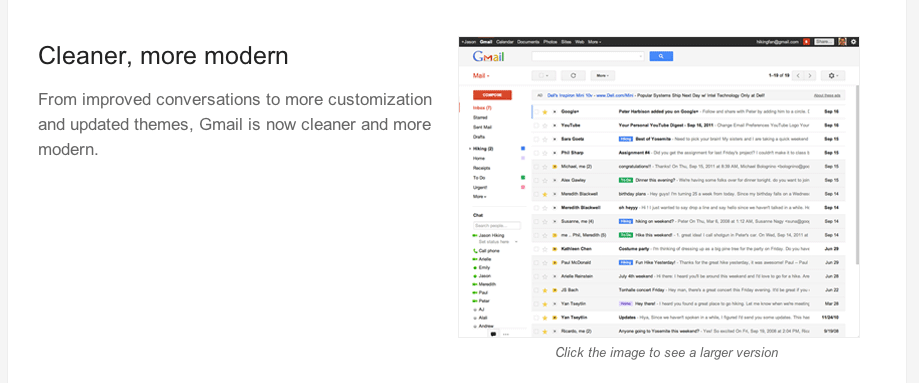Open Sent Mail in the sidebar
This screenshot has height=383, width=919.
coord(482,127)
